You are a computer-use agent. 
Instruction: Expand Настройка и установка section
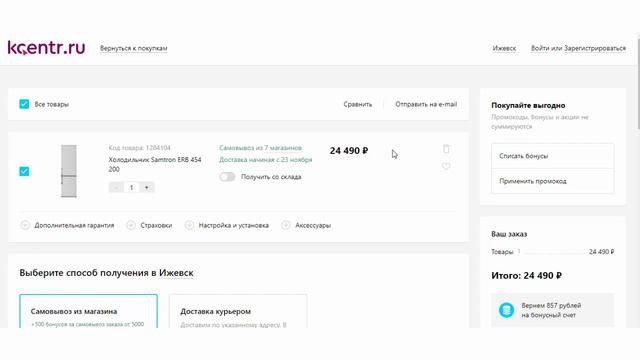click(233, 225)
